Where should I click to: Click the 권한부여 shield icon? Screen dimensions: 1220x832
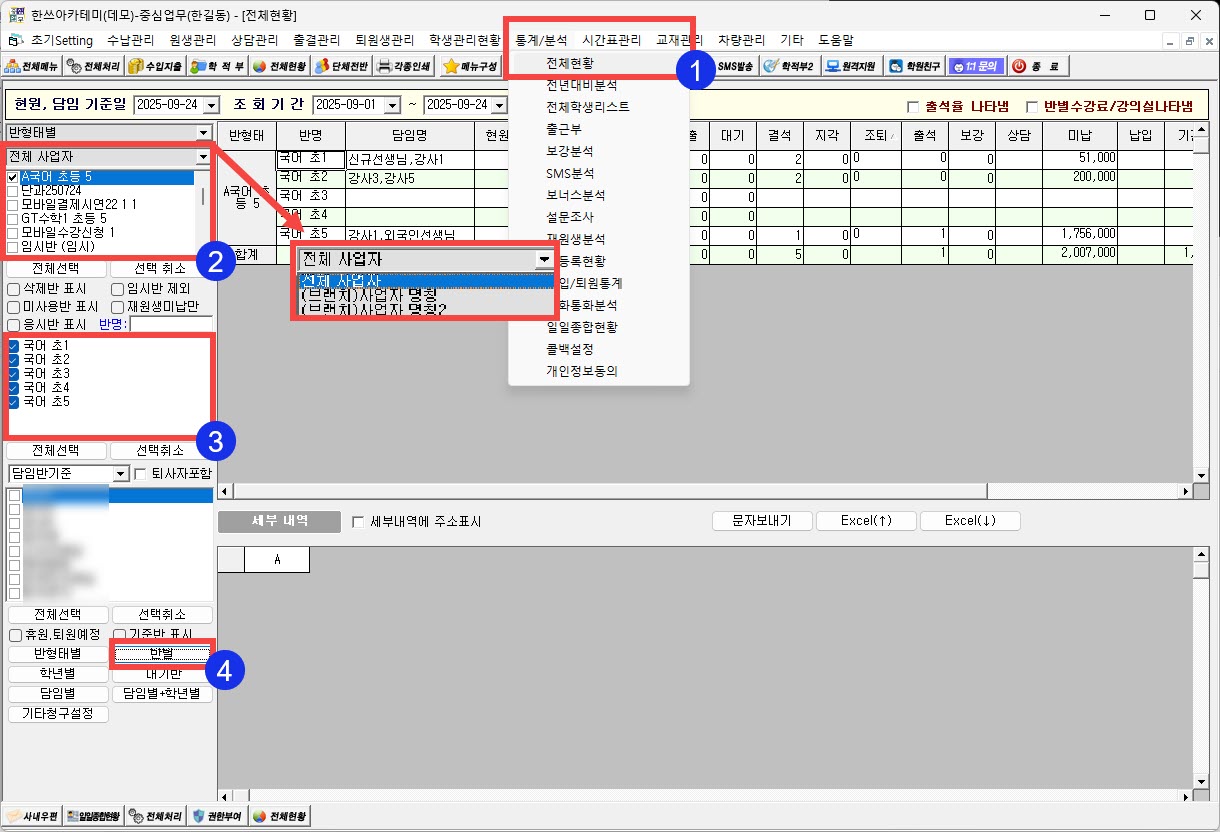218,816
